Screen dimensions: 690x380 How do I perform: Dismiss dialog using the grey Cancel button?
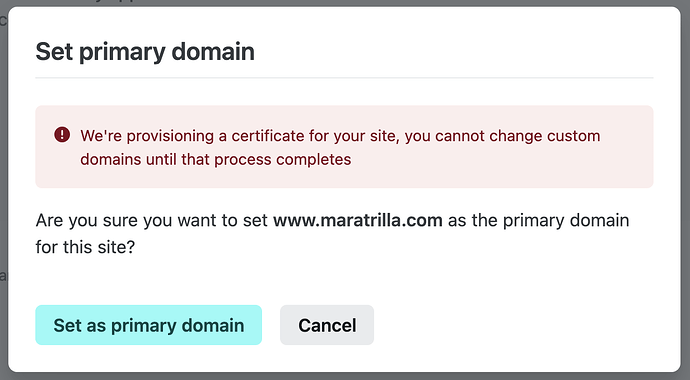pos(327,325)
